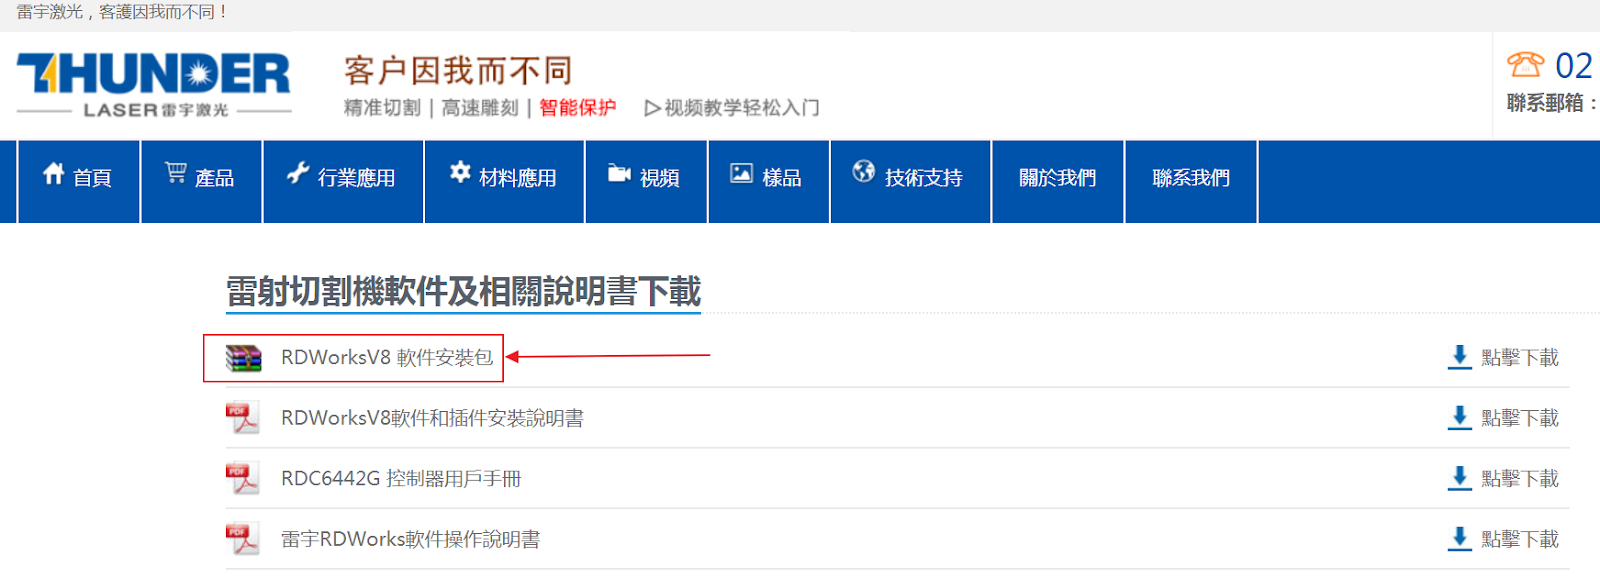Click 點擊下載 for RDWorksV8軟件和插件安裝說明書
1600x578 pixels.
pos(1520,418)
